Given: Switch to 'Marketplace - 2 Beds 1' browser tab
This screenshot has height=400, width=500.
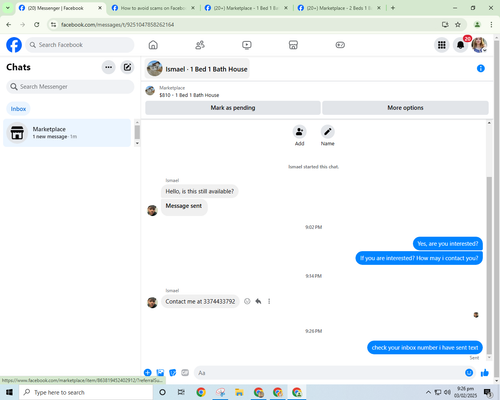Looking at the screenshot, I should point(339,8).
